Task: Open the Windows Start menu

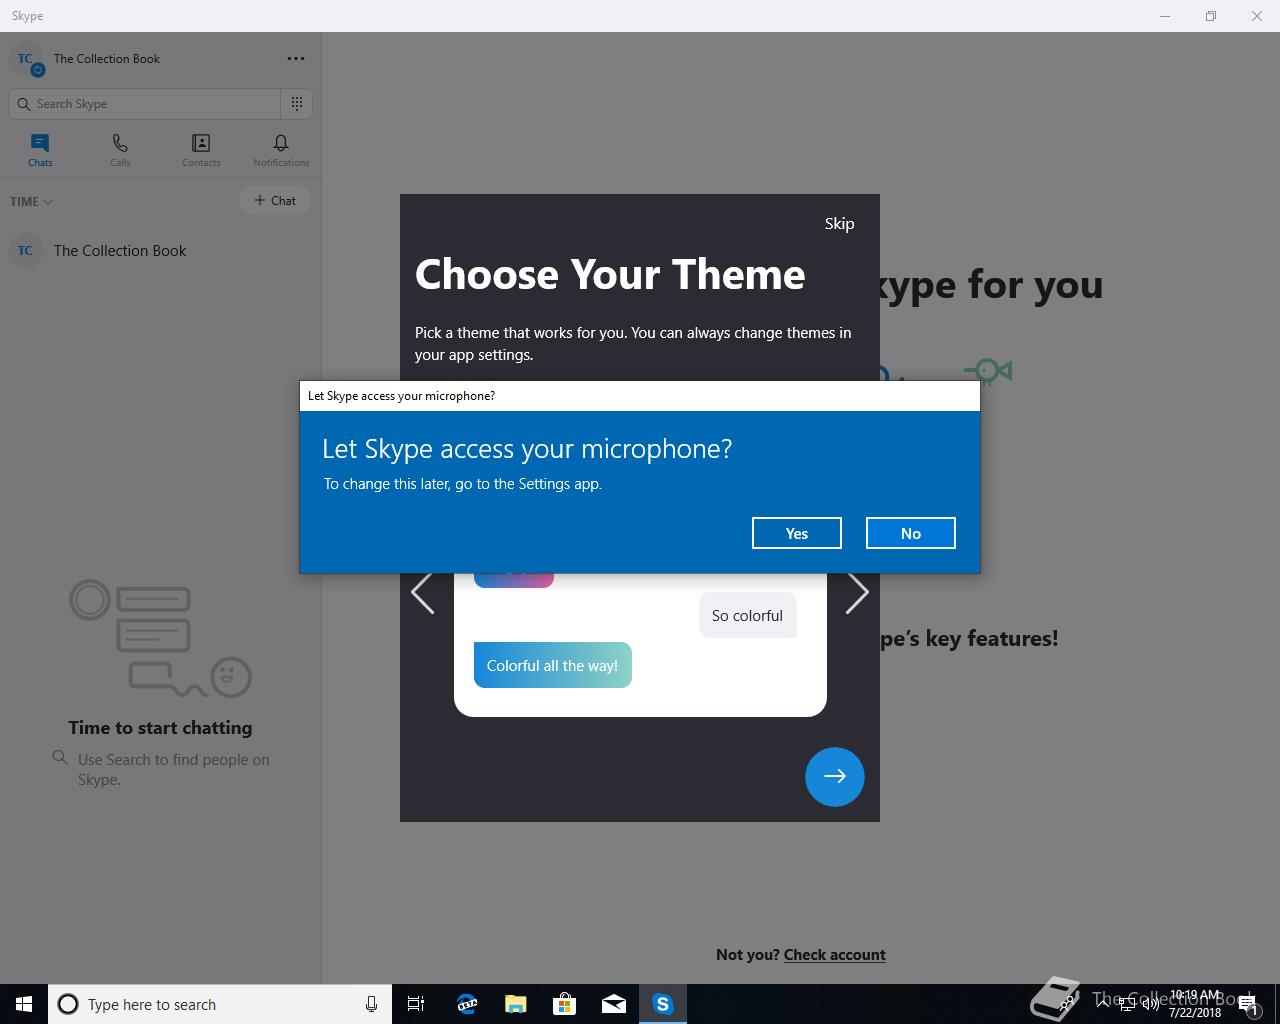Action: (x=24, y=1004)
